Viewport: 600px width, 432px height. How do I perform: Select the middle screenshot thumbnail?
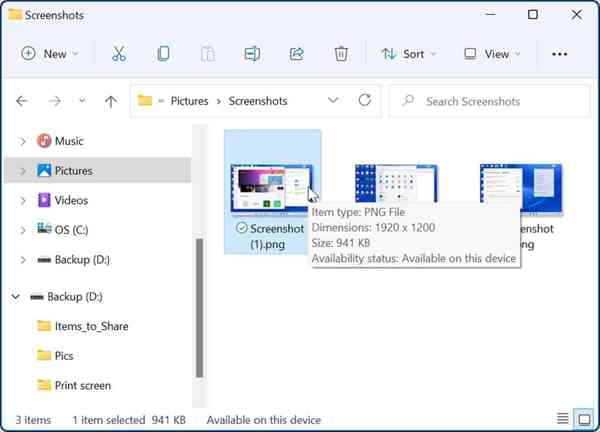(x=396, y=184)
